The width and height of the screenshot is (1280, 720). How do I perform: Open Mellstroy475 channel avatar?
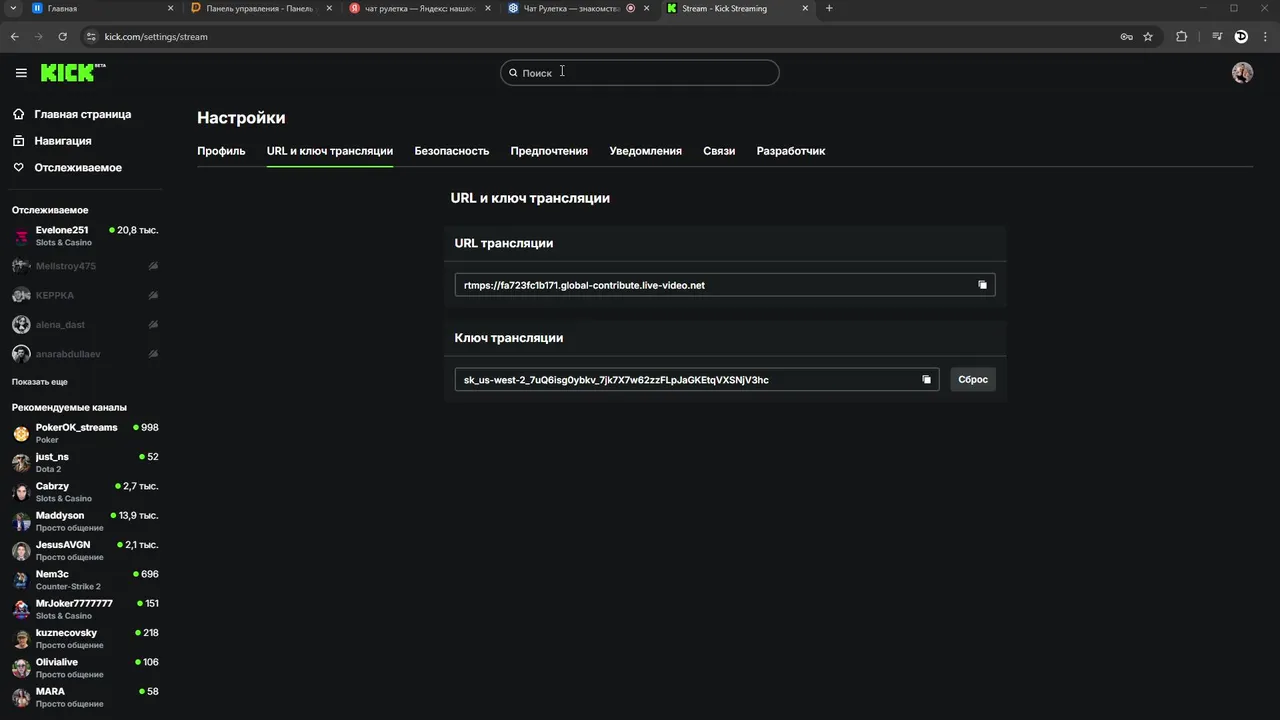[21, 266]
